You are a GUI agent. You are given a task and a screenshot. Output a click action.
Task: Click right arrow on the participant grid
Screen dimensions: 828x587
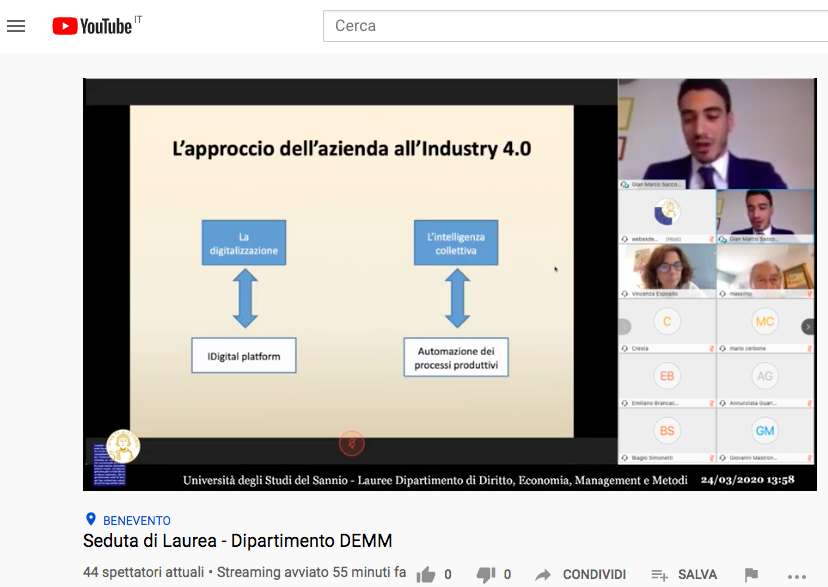(x=808, y=326)
